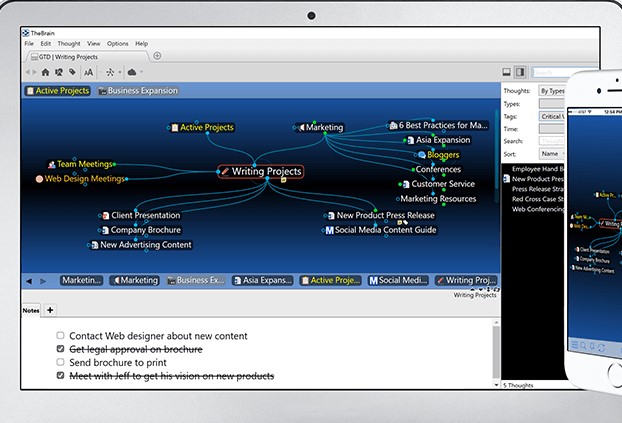Open Writing Proj... in the history bar
622x423 pixels.
[x=466, y=281]
